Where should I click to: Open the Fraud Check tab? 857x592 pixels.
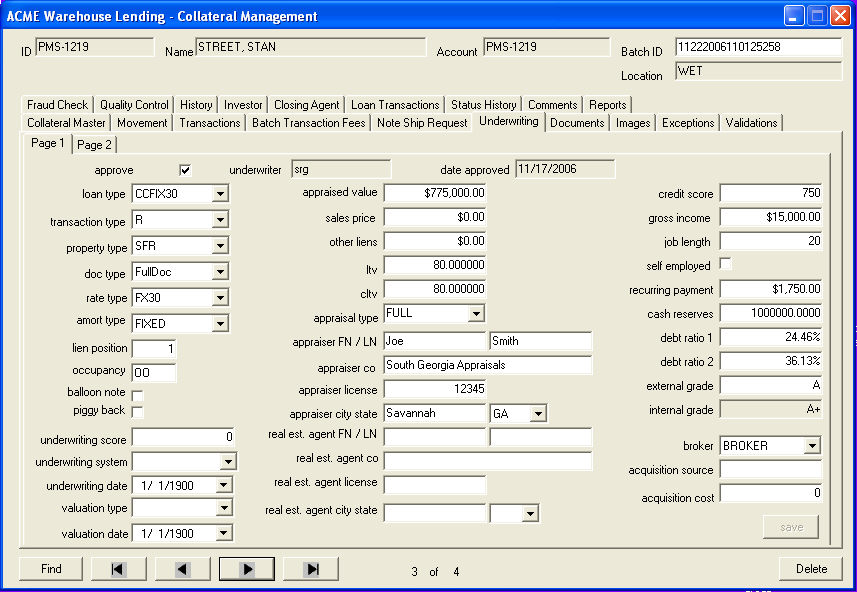tap(57, 105)
